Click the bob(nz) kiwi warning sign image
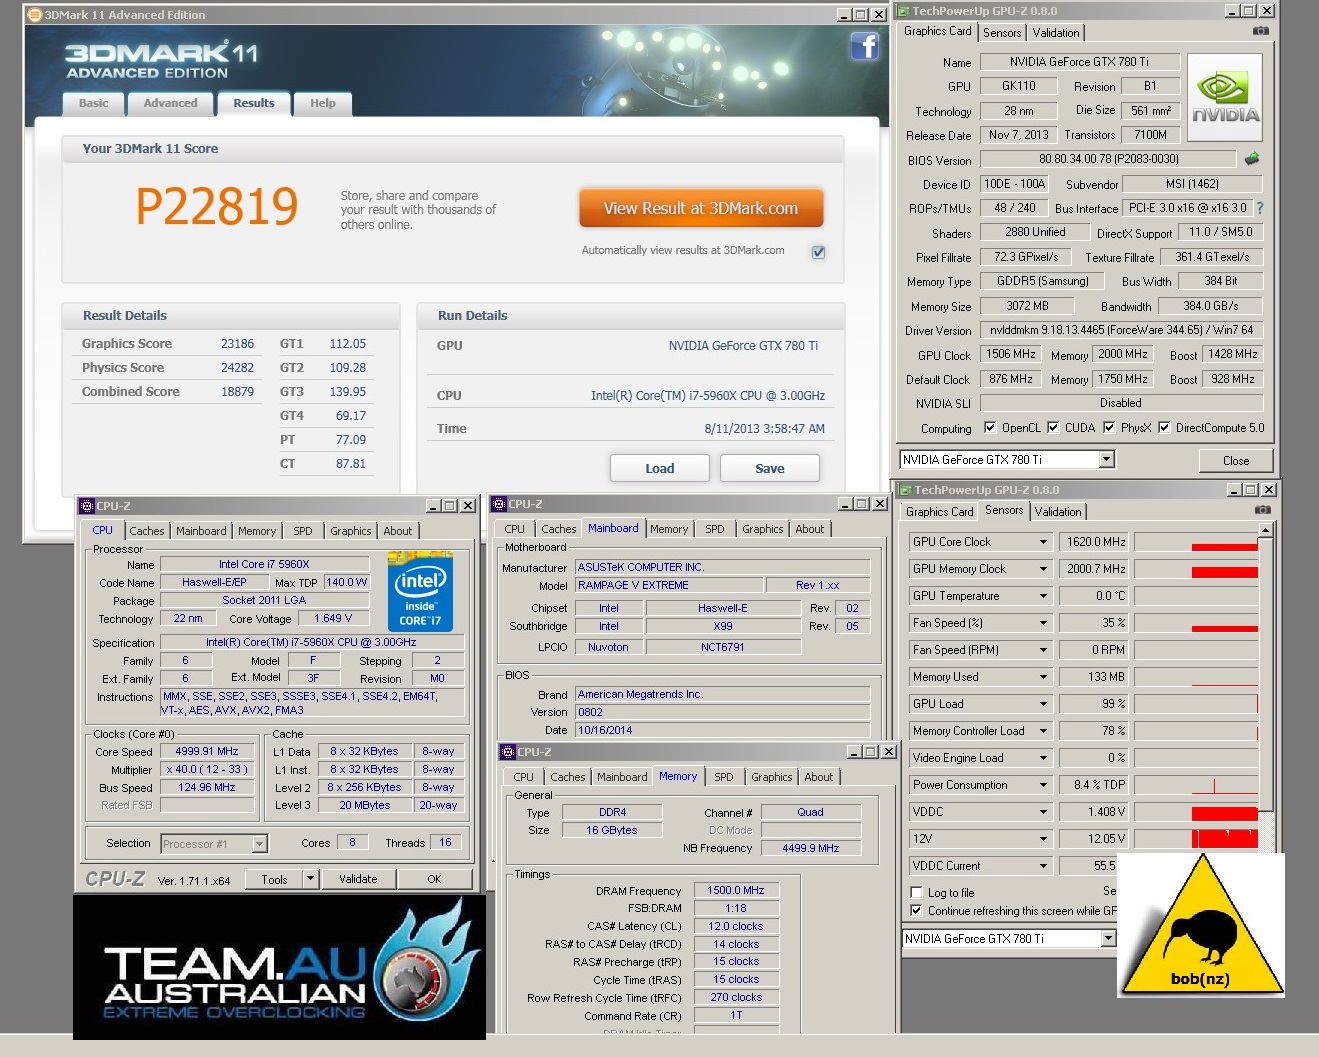 click(x=1200, y=925)
